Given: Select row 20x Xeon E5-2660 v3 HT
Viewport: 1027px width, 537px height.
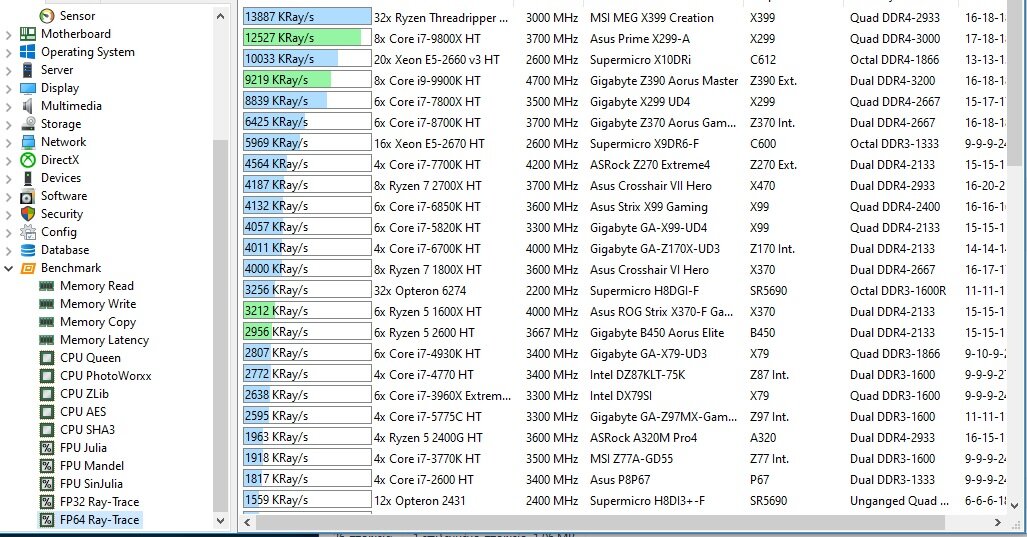Looking at the screenshot, I should click(x=437, y=60).
